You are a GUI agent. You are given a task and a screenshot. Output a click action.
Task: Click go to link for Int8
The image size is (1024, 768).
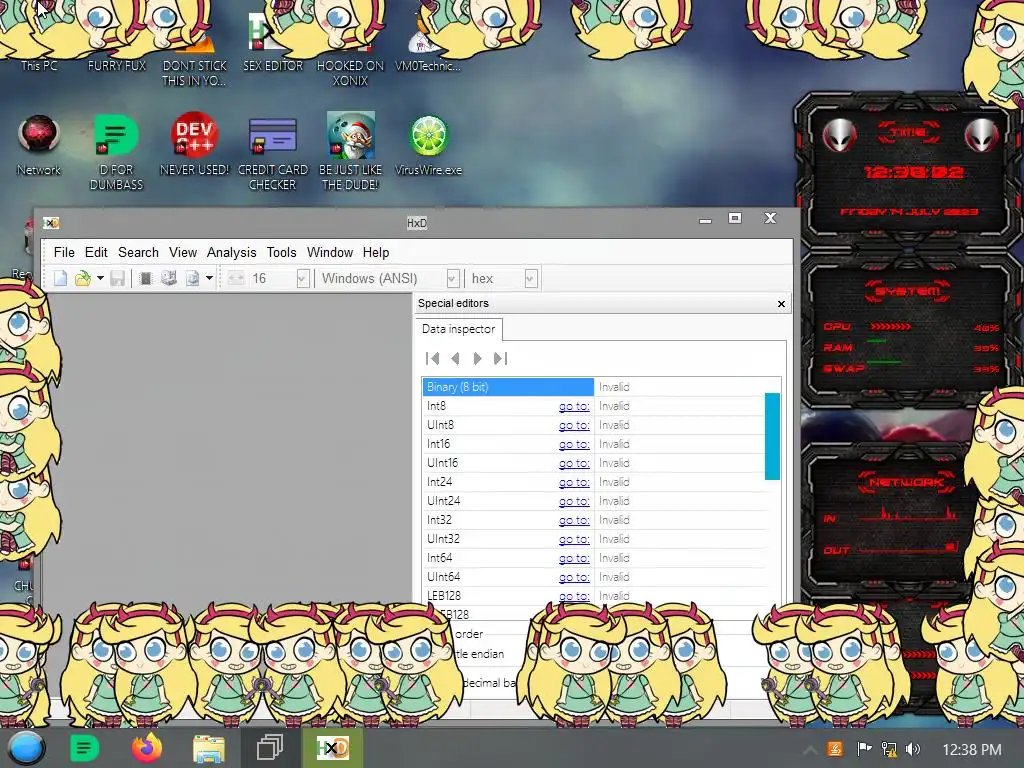pos(574,406)
